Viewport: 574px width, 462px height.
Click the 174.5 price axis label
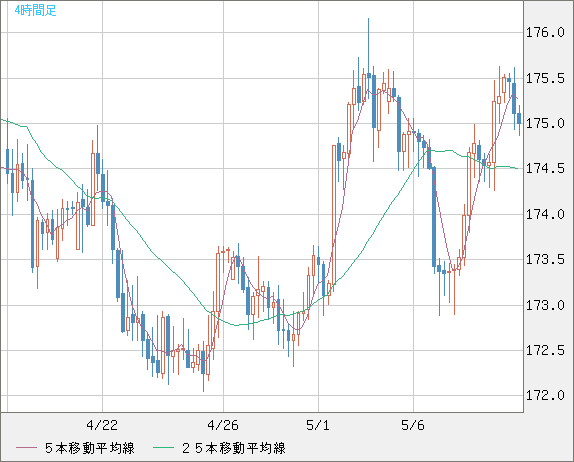click(x=545, y=169)
